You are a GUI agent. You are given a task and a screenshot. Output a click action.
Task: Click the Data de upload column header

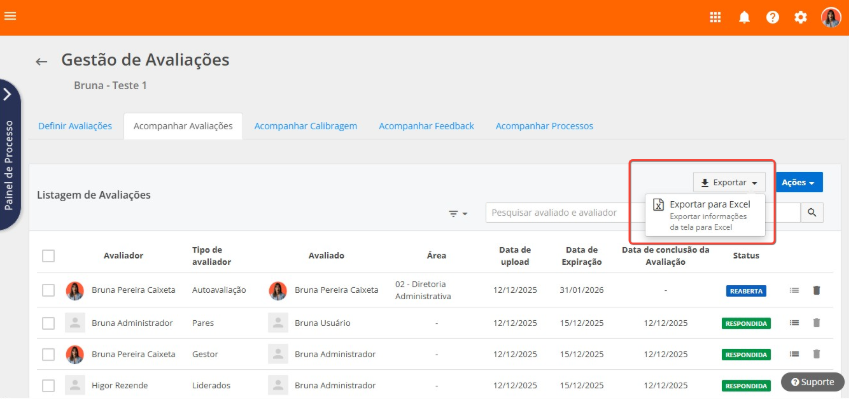(x=515, y=256)
